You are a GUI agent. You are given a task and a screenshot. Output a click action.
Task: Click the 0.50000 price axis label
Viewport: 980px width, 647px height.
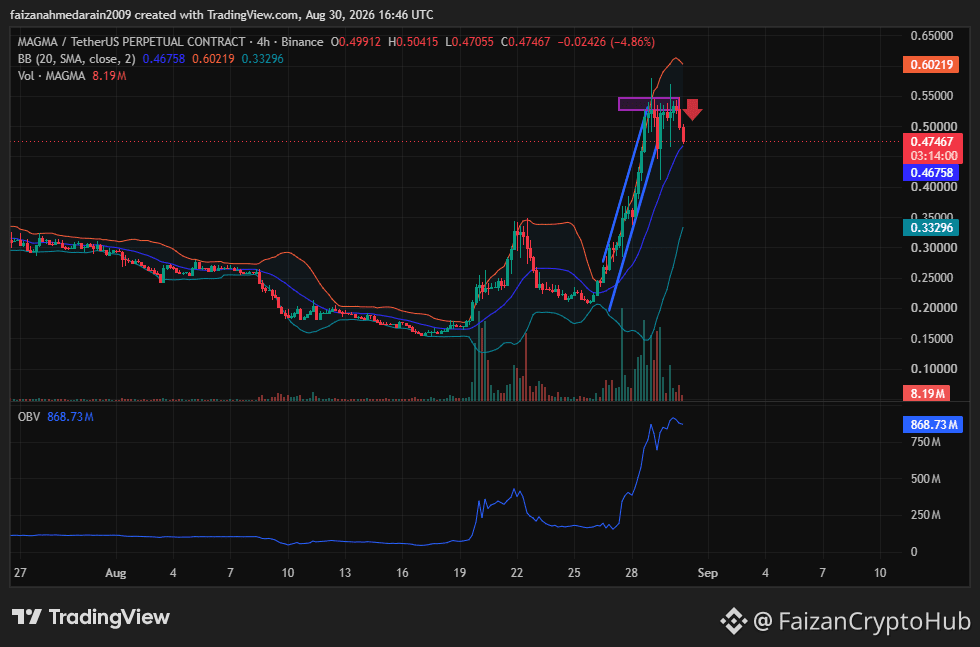[x=932, y=126]
